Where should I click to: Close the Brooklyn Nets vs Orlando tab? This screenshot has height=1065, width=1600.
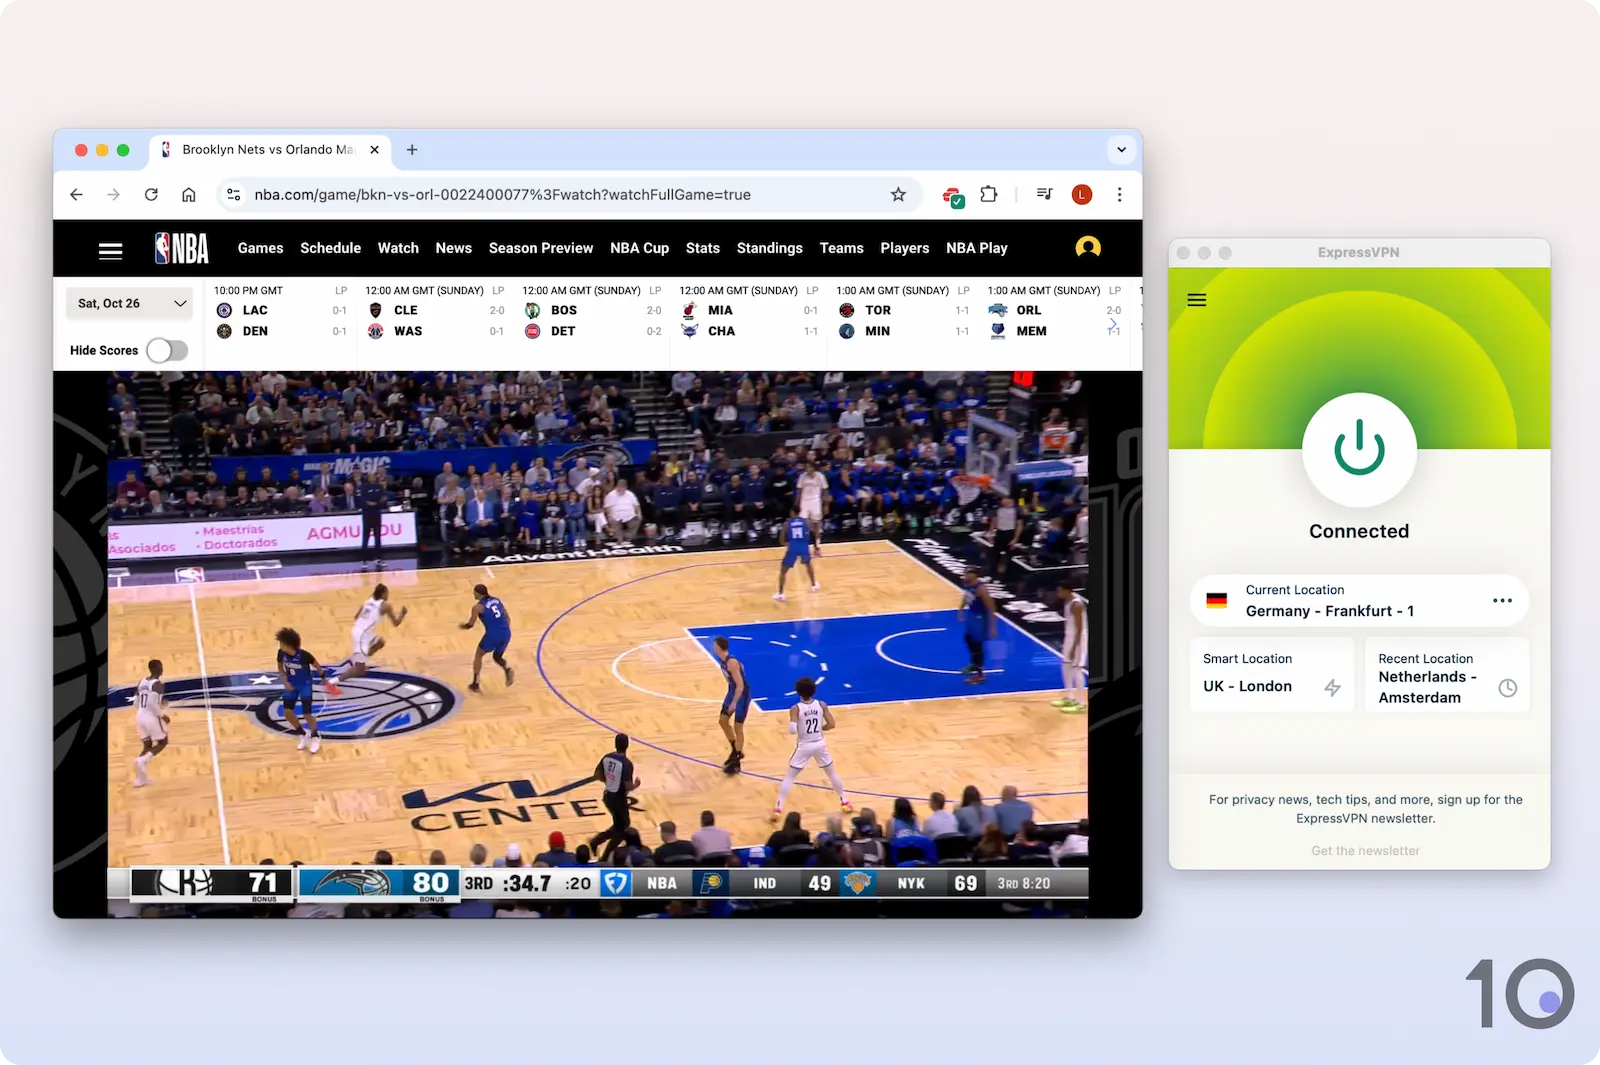tap(374, 150)
